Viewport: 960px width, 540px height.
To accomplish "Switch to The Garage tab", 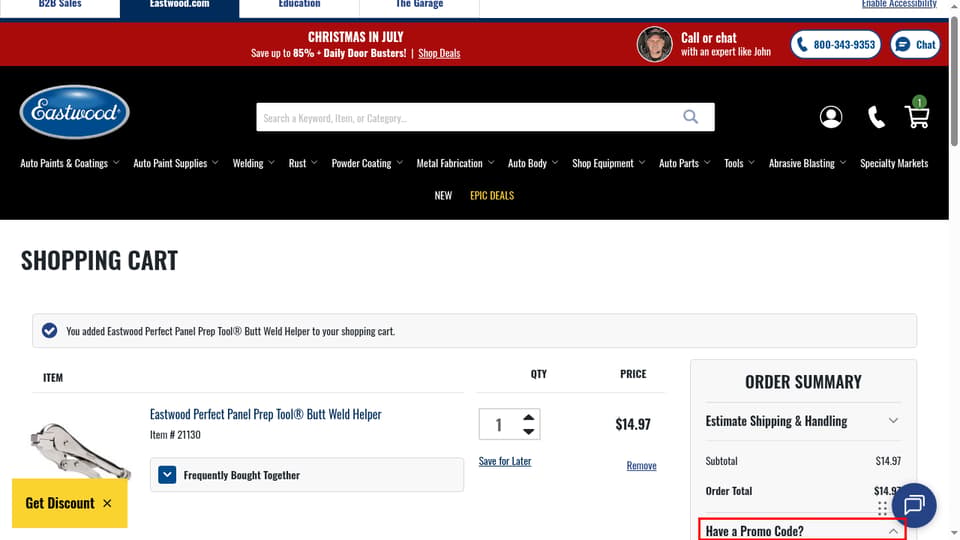I will pyautogui.click(x=419, y=5).
